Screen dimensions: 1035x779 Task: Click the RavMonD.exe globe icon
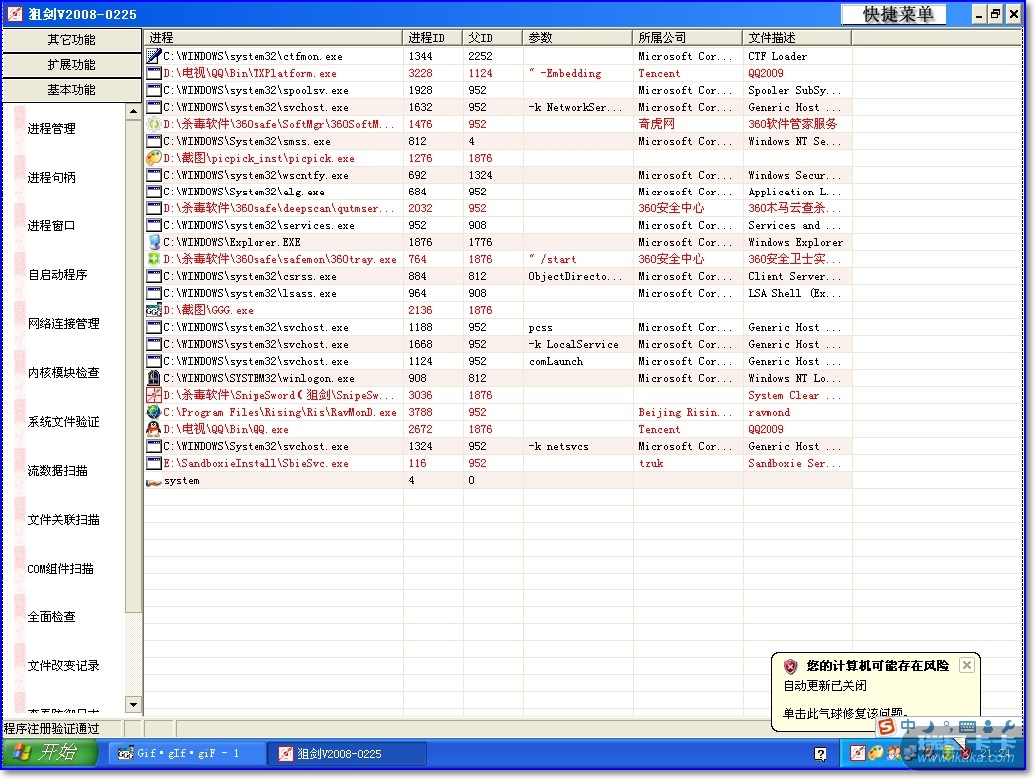point(153,412)
